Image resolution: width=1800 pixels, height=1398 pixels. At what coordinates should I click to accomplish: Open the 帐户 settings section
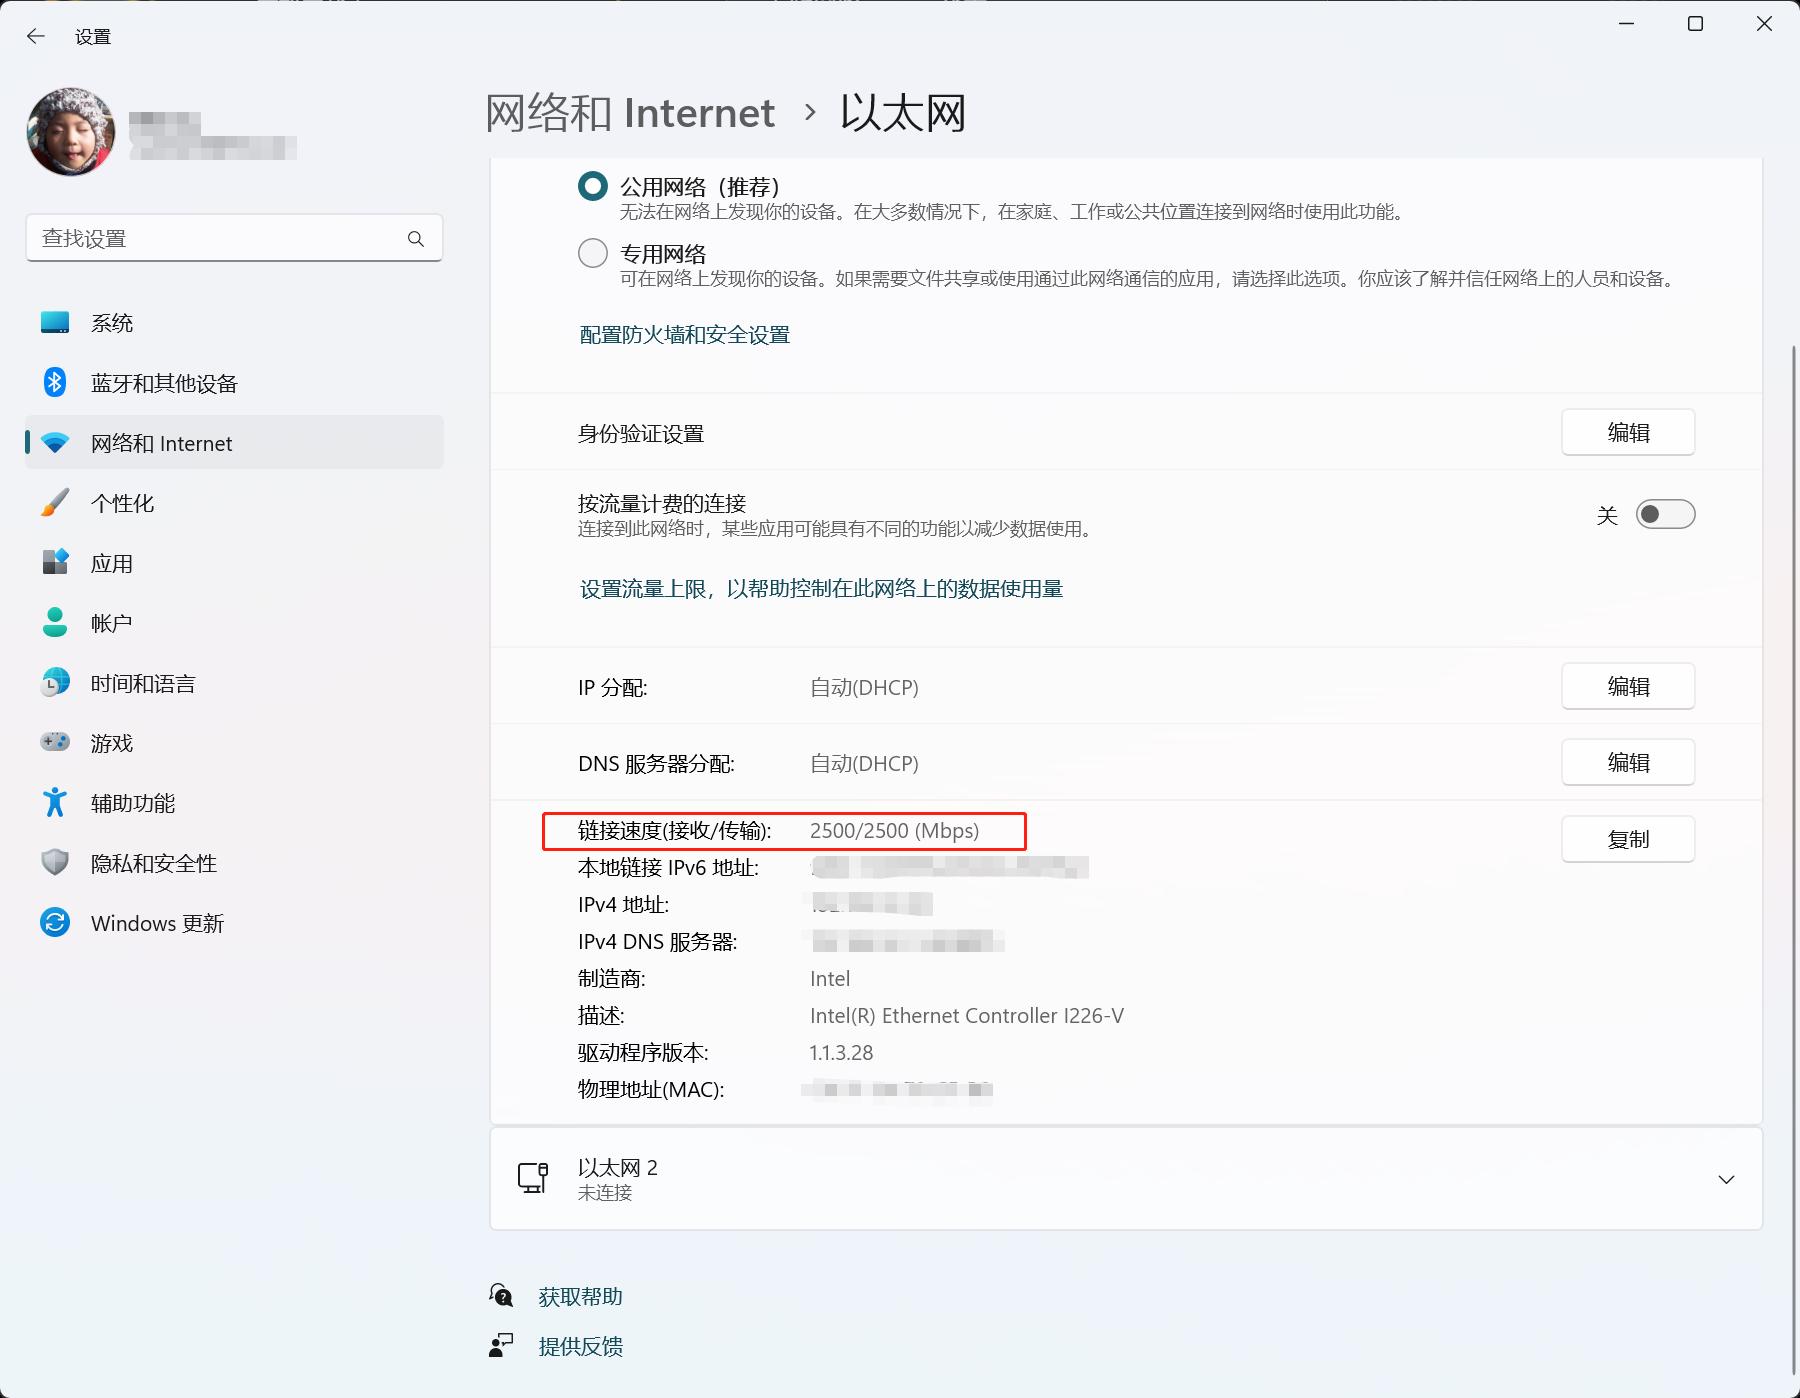(112, 622)
